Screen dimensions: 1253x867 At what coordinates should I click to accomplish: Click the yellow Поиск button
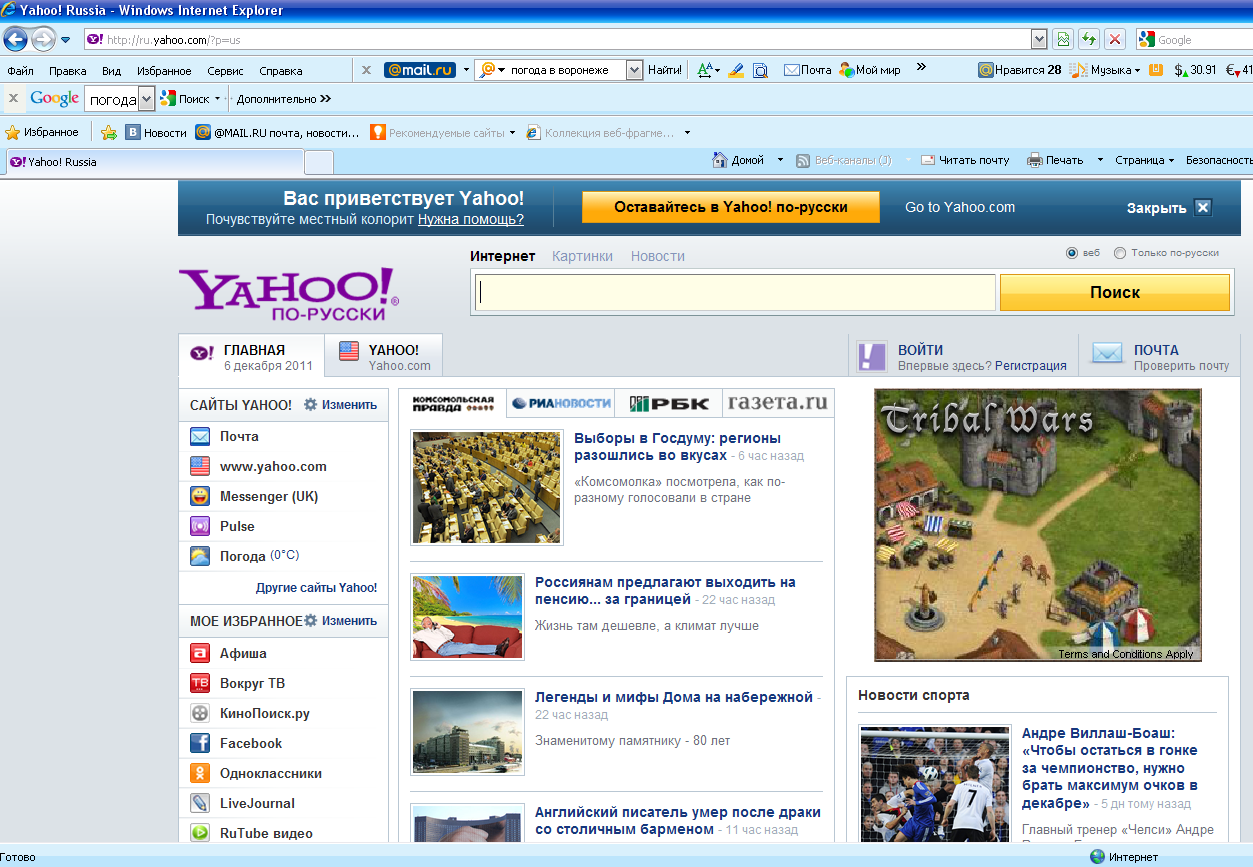[1115, 292]
